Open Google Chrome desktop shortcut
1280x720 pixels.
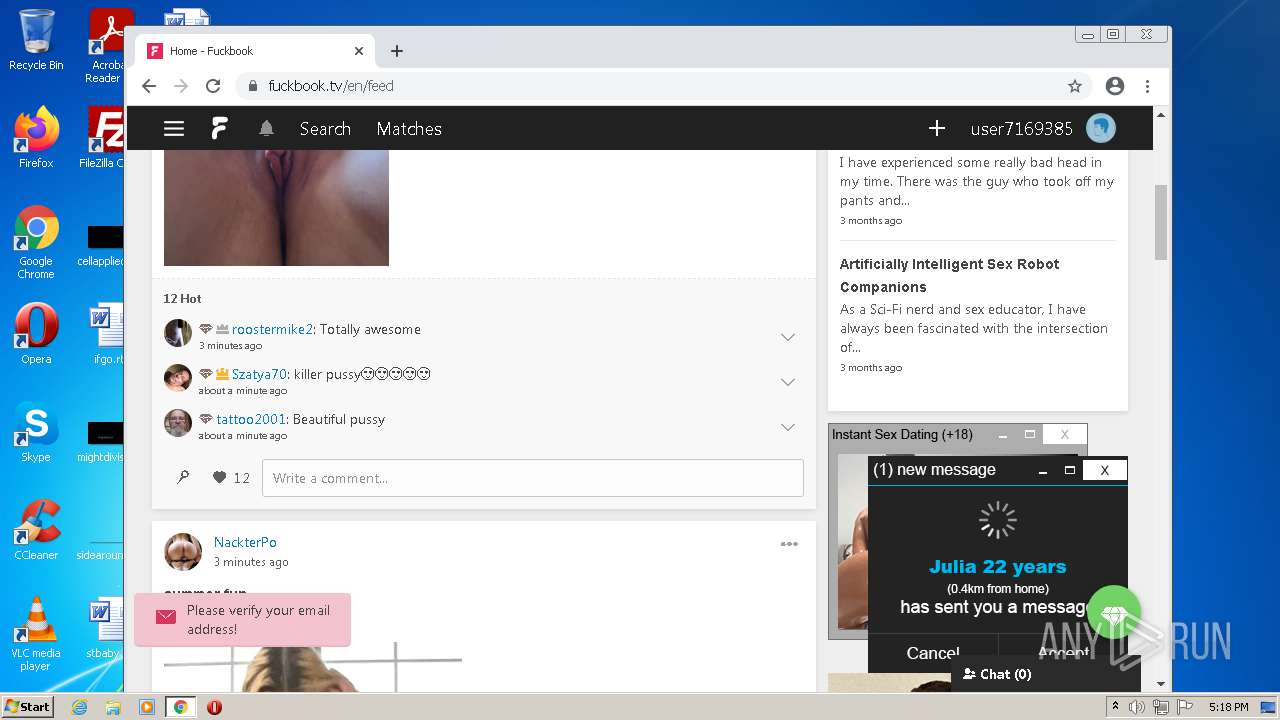[36, 243]
